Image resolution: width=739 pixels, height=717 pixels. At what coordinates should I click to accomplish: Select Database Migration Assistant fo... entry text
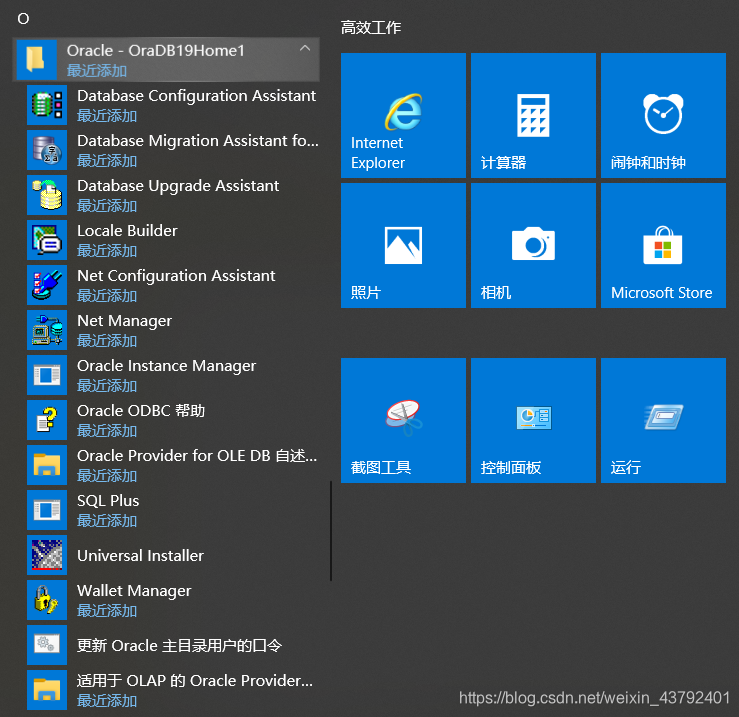click(x=198, y=141)
